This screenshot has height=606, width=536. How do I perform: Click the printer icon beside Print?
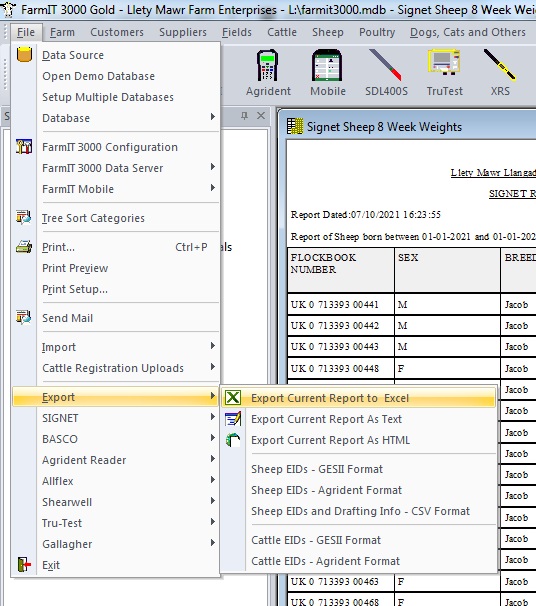(24, 247)
